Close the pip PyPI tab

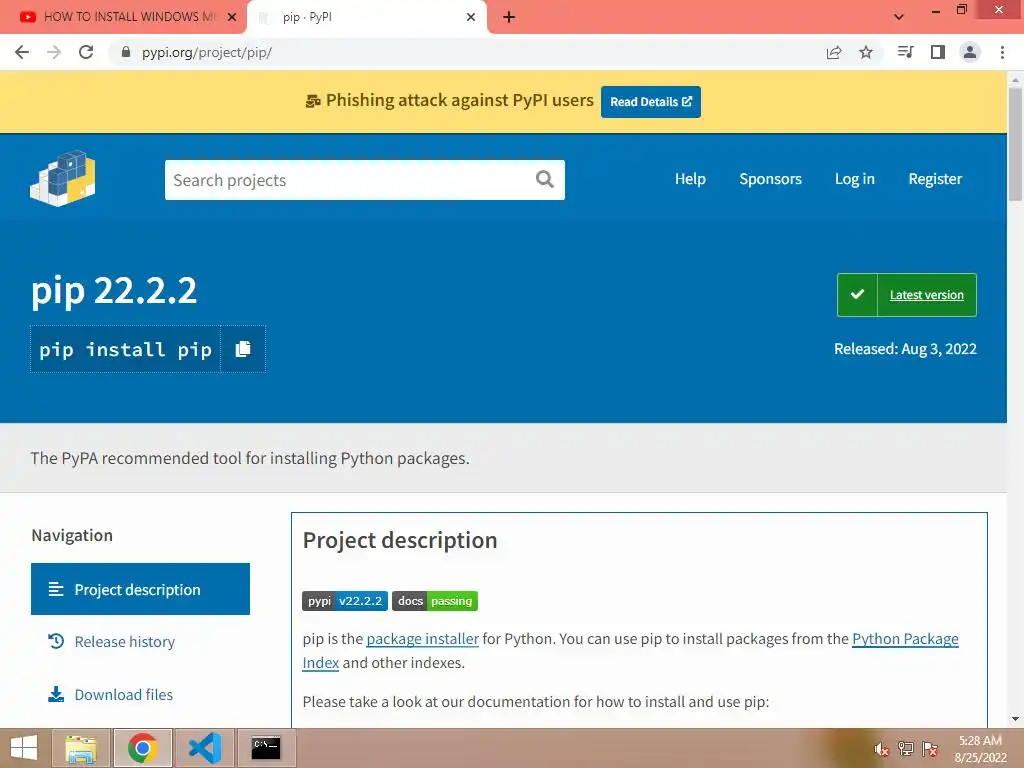(x=471, y=17)
